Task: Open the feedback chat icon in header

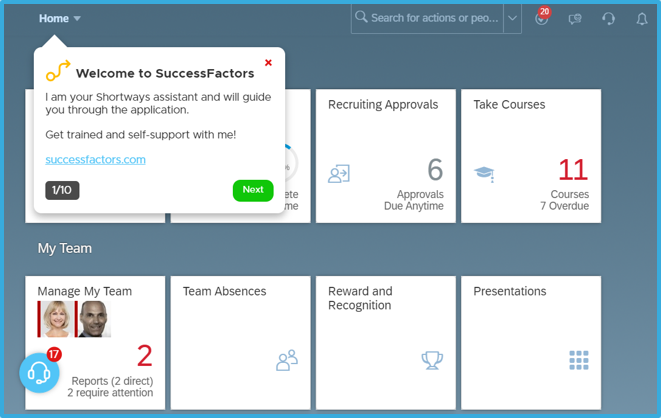Action: (x=575, y=18)
